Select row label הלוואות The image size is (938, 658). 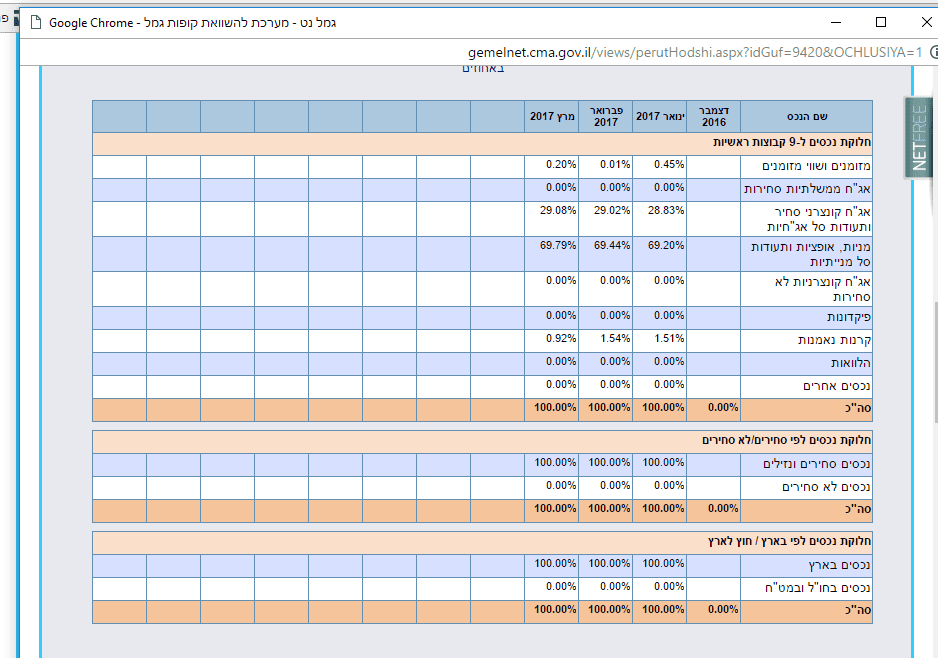(x=851, y=364)
